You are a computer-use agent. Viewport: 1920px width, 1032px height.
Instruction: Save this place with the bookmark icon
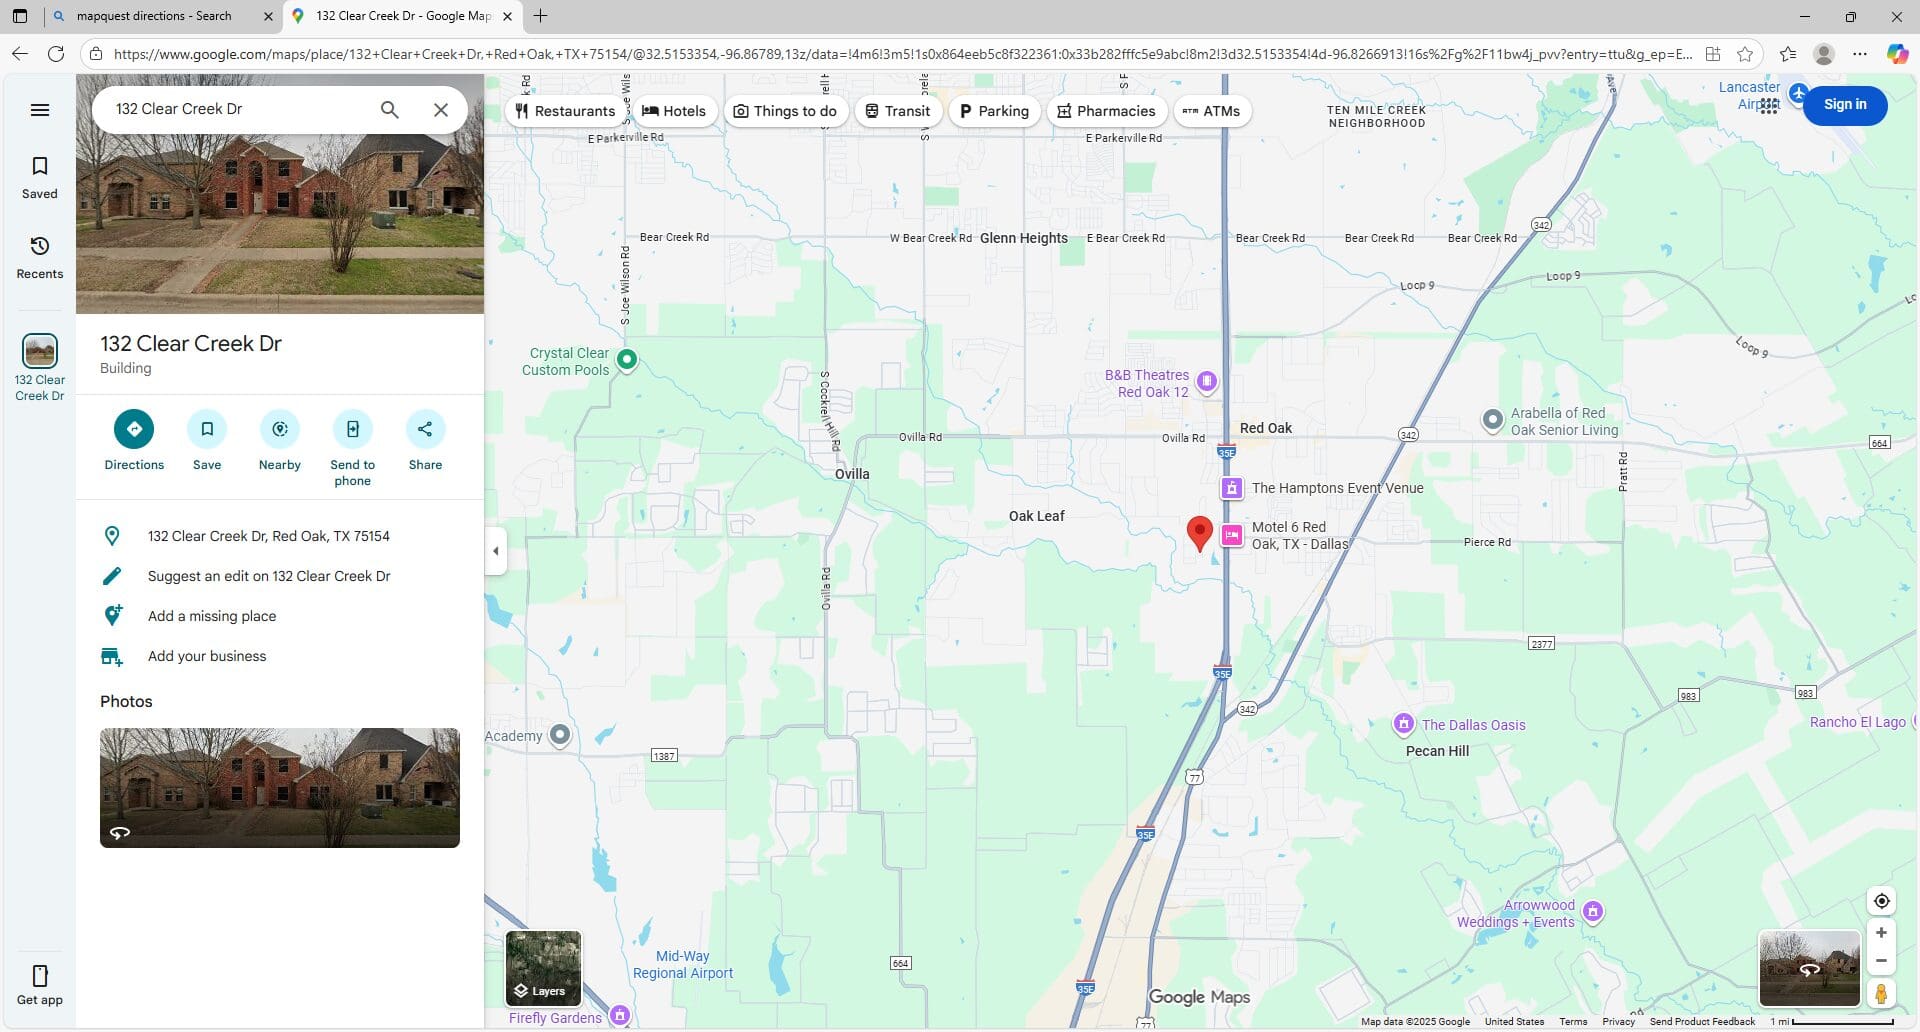(x=207, y=430)
